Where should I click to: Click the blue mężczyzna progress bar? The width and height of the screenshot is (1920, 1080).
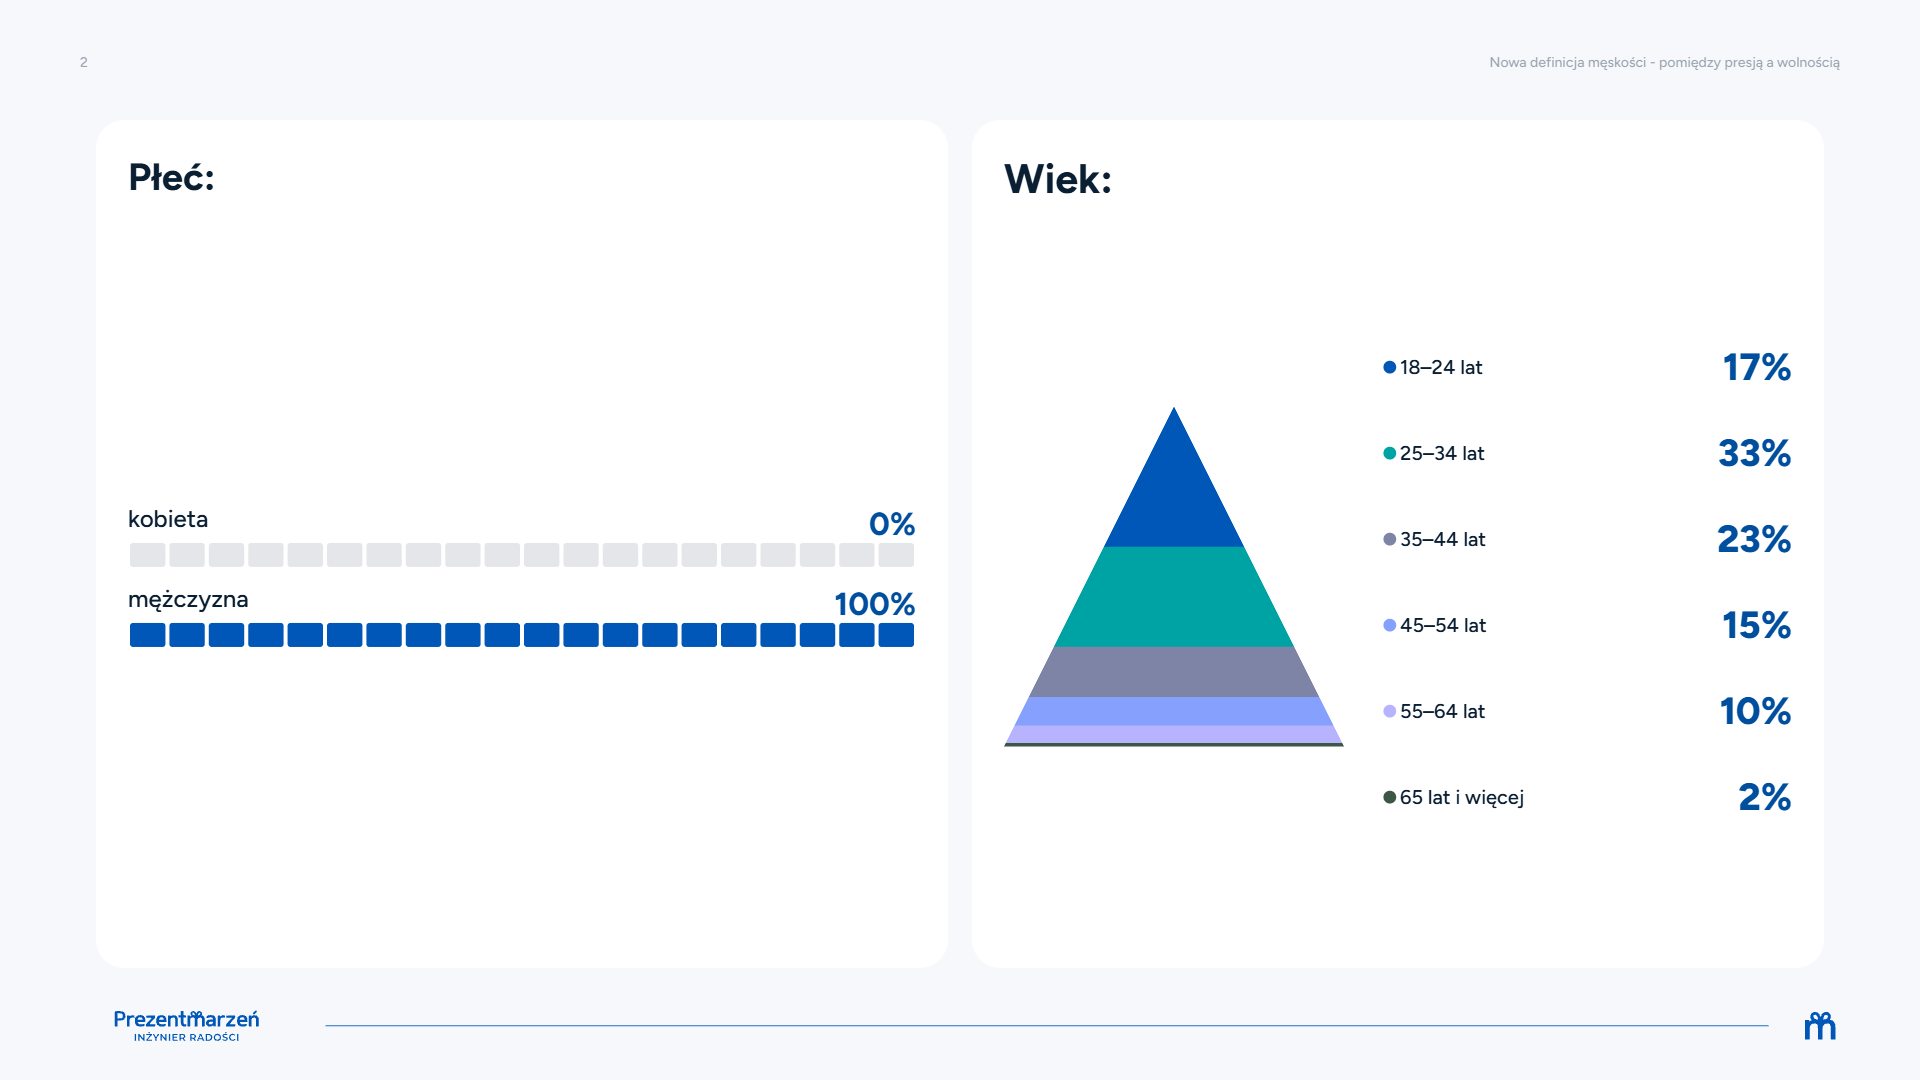(522, 635)
